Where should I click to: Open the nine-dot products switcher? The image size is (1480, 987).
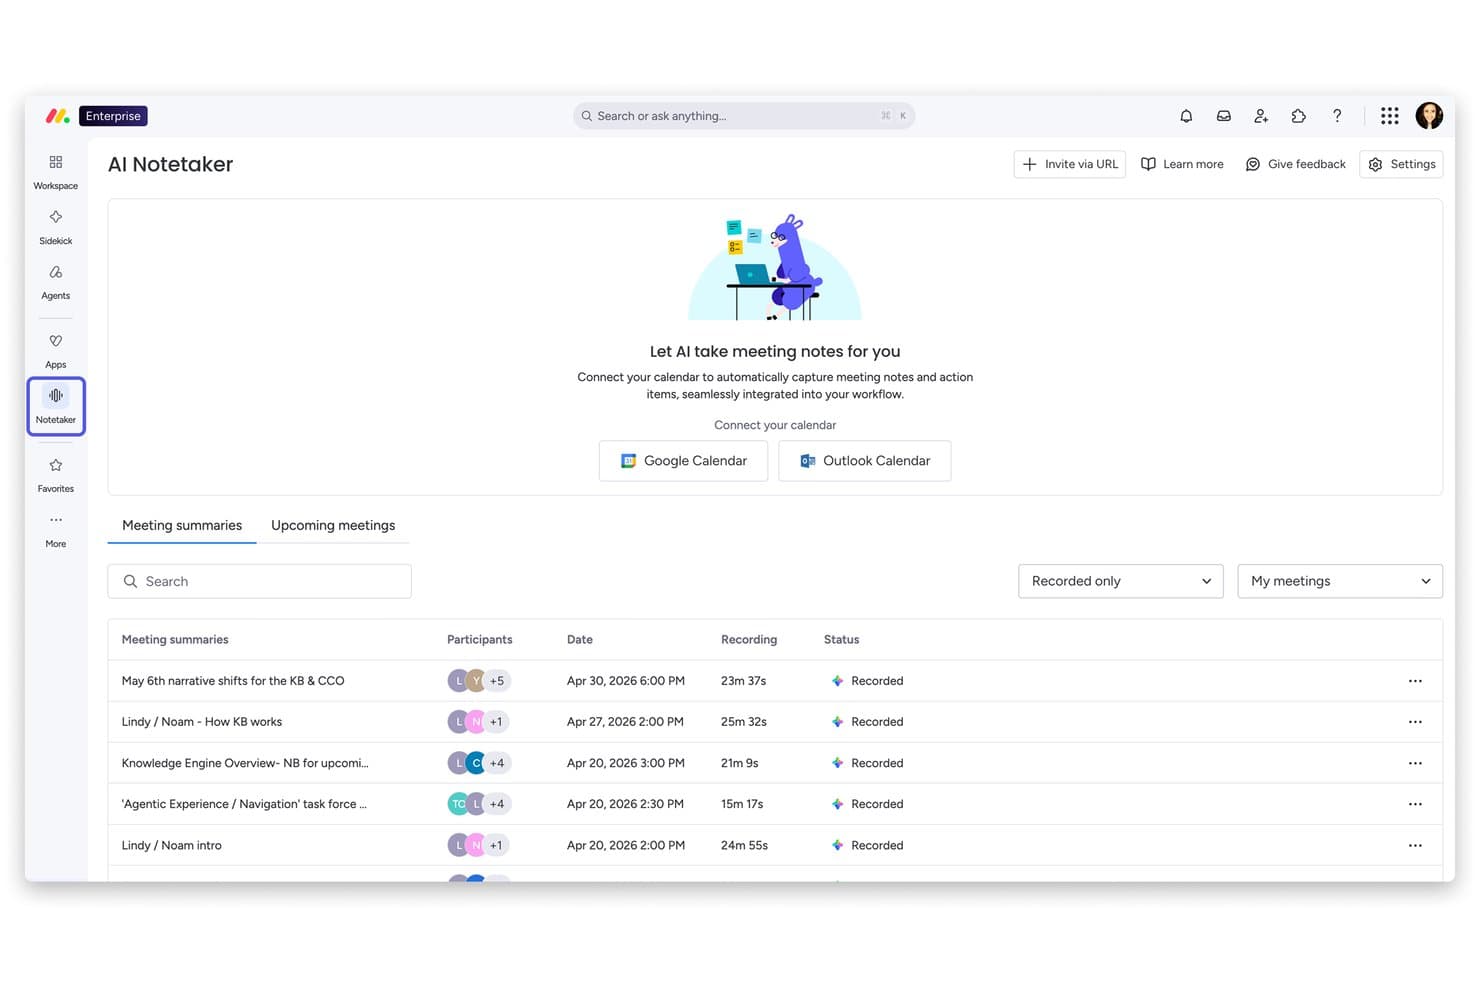tap(1389, 116)
